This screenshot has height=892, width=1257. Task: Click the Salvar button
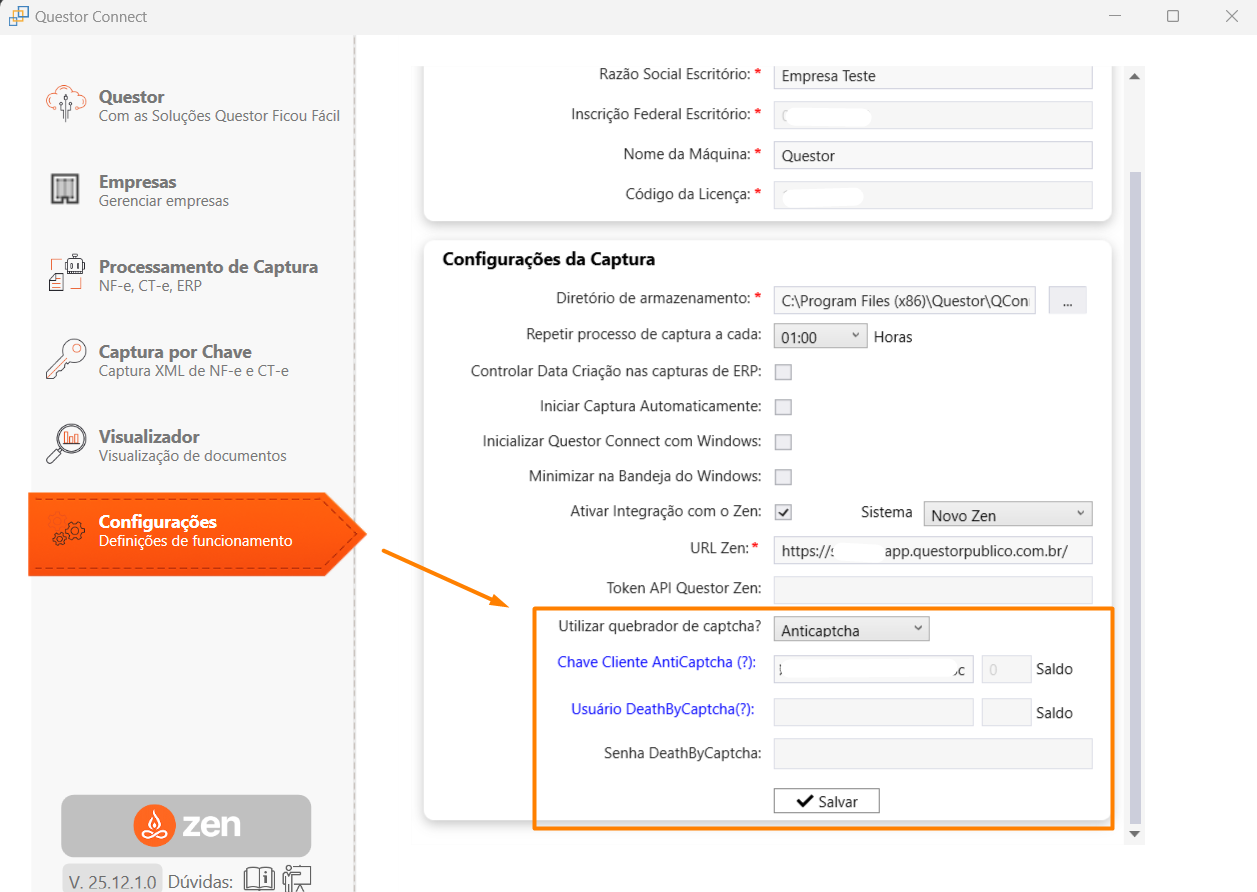coord(826,801)
